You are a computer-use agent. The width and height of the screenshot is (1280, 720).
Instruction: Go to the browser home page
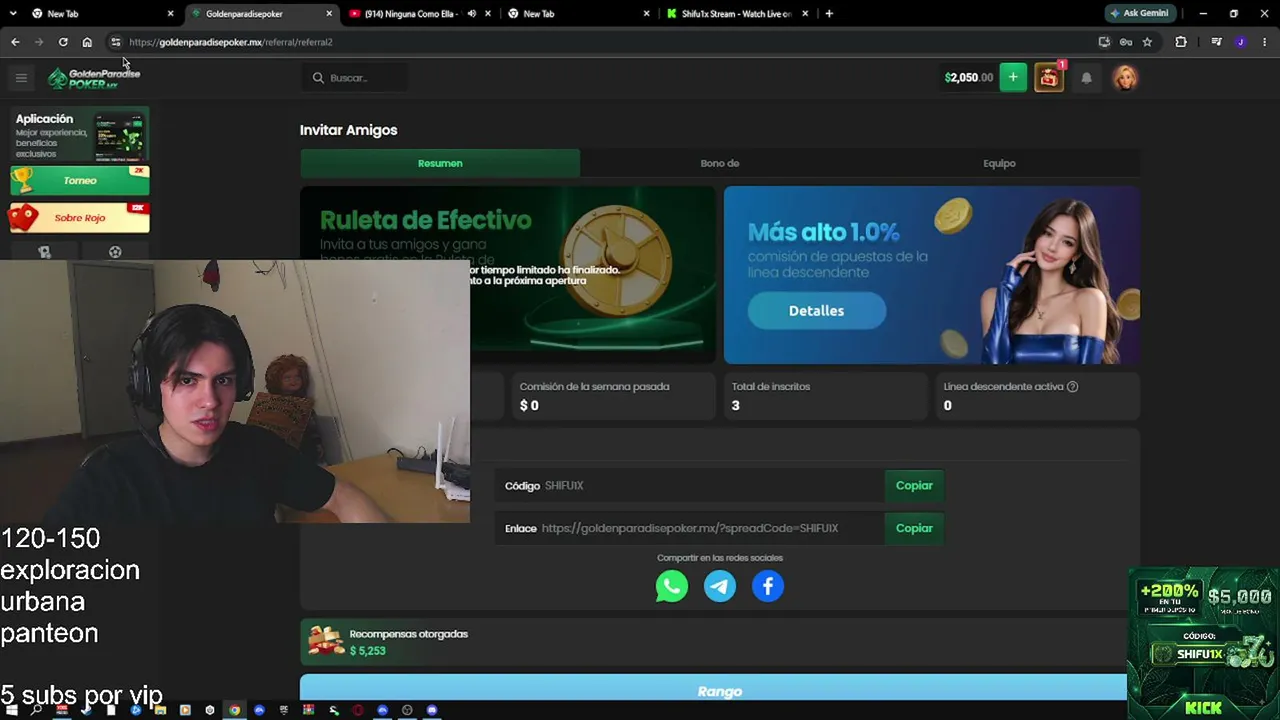pos(87,42)
